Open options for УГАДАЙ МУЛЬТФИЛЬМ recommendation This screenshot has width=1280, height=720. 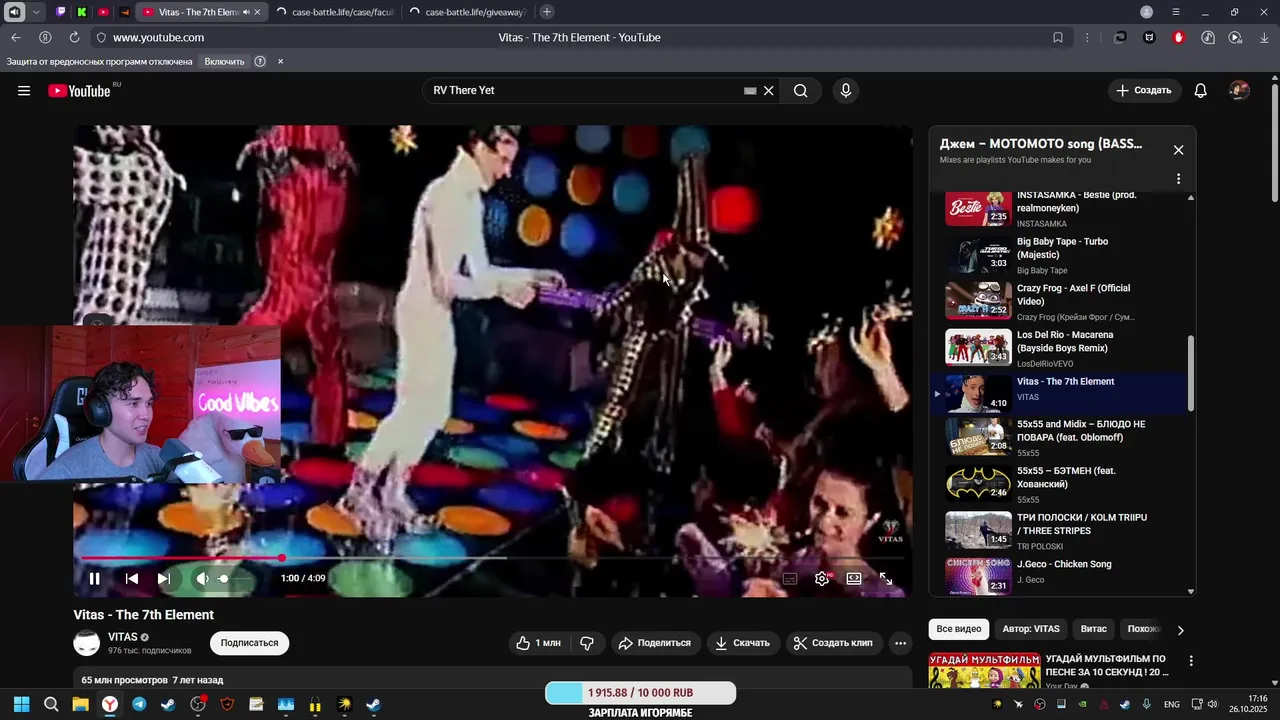coord(1191,661)
